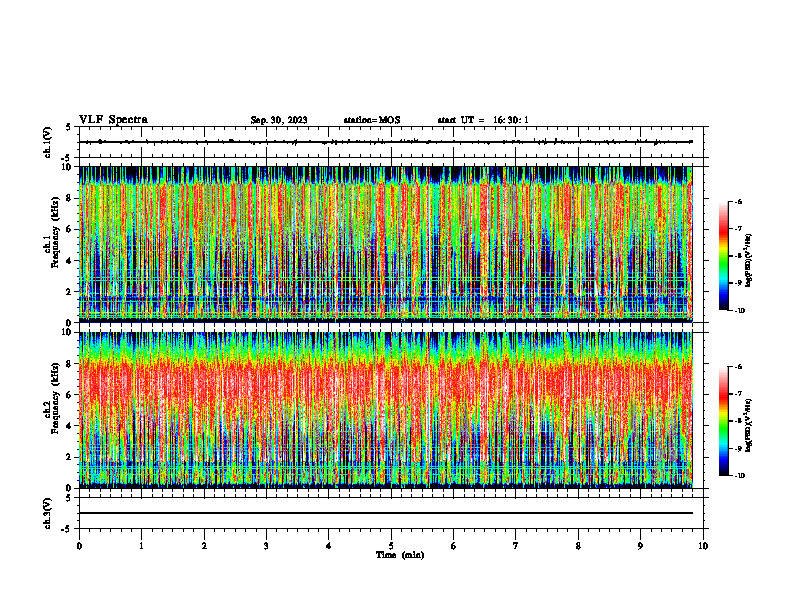Click the "-7" tick on ch.2 color bar
This screenshot has width=792, height=612.
738,394
